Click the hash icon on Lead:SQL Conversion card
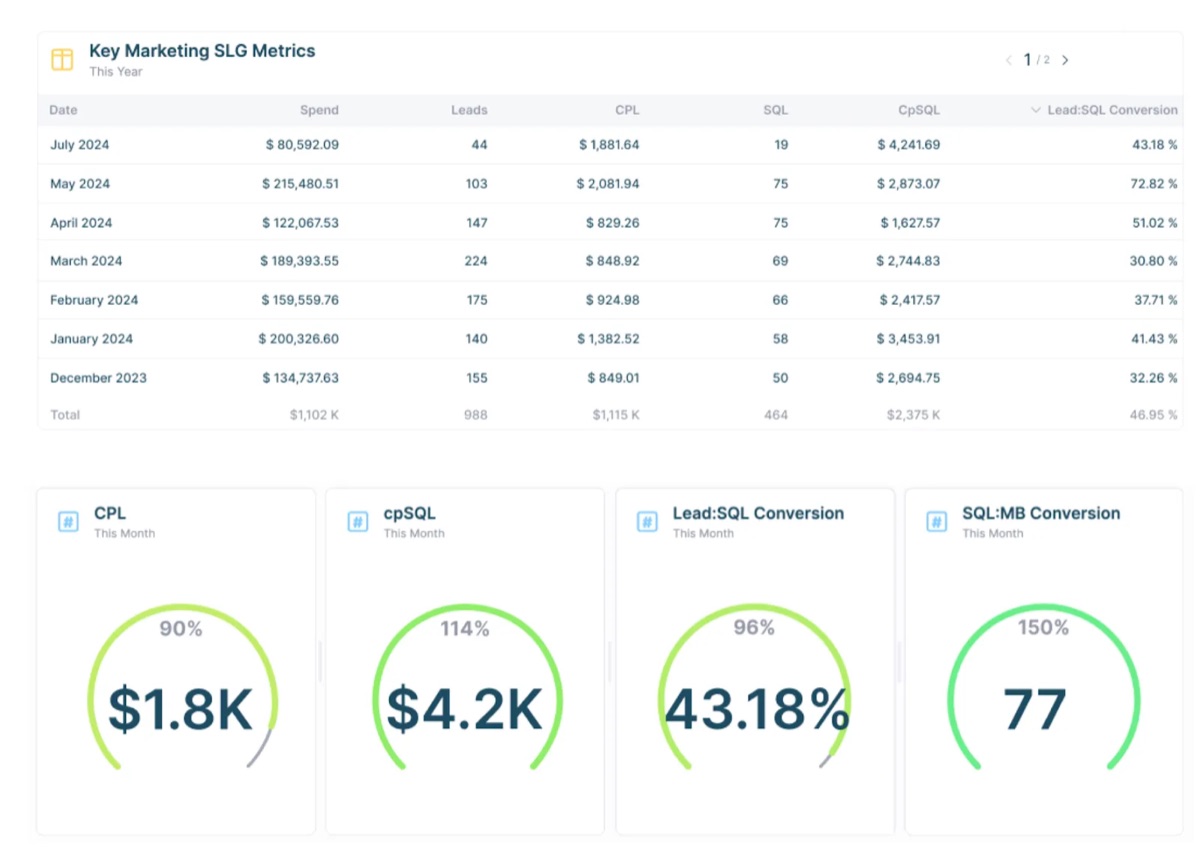1200x850 pixels. click(x=647, y=521)
